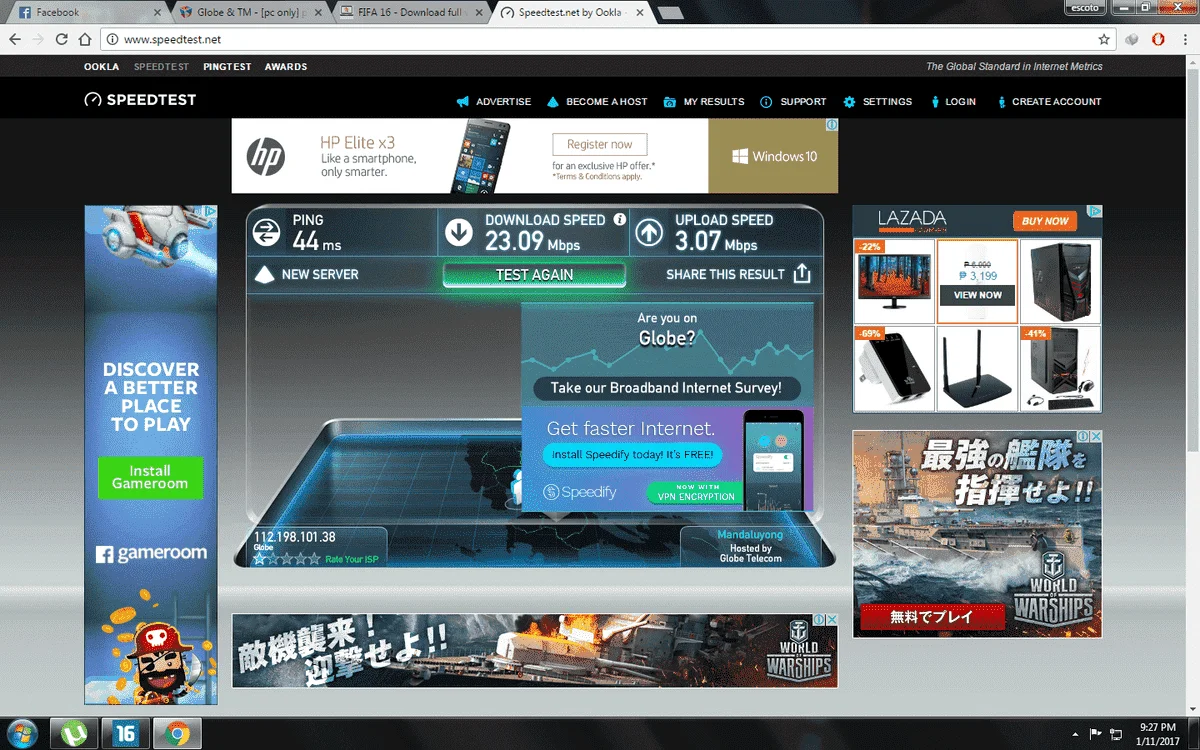Open the SUPPORT link
Screen dimensions: 1200x750
(793, 101)
